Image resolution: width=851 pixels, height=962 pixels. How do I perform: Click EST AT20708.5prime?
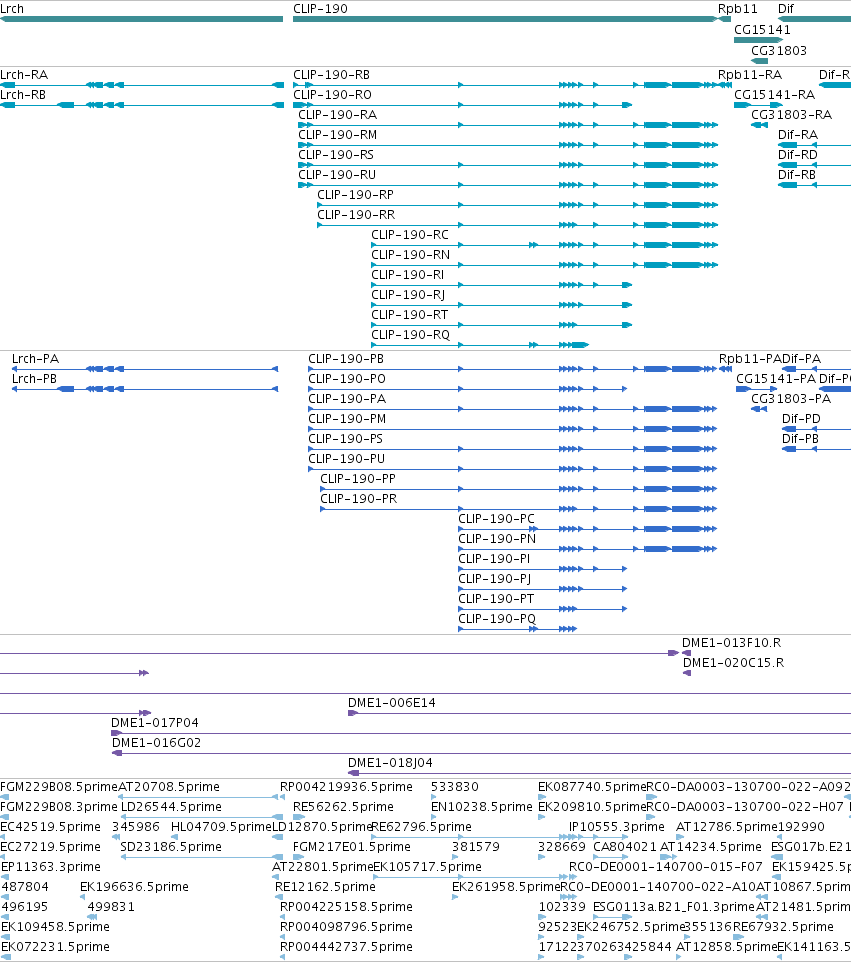click(x=169, y=787)
